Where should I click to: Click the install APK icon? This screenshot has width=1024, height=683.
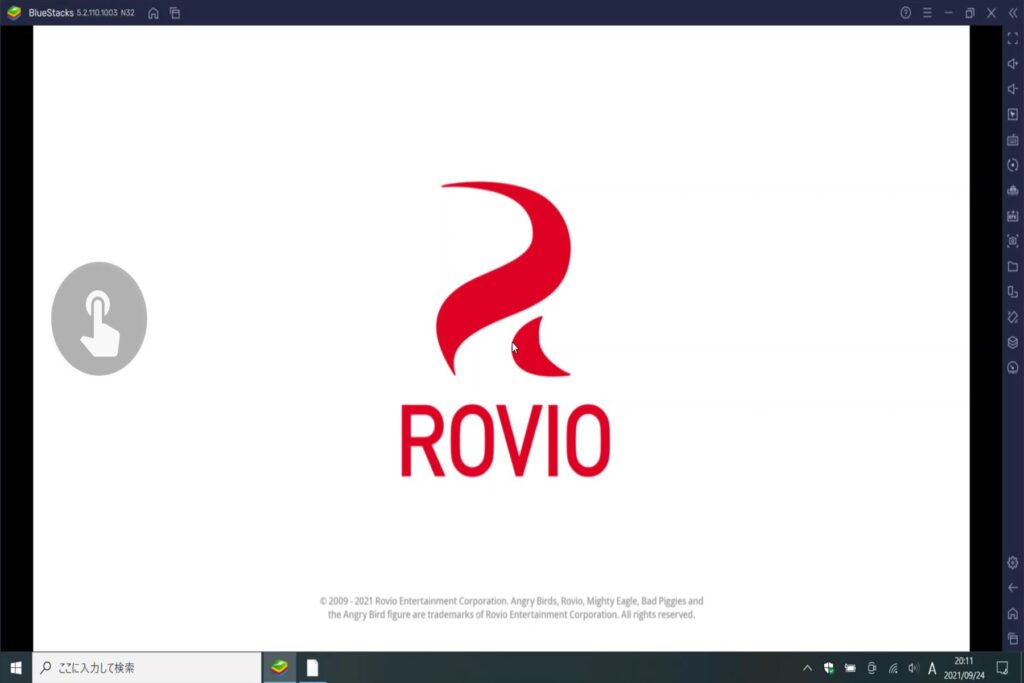pyautogui.click(x=1013, y=216)
